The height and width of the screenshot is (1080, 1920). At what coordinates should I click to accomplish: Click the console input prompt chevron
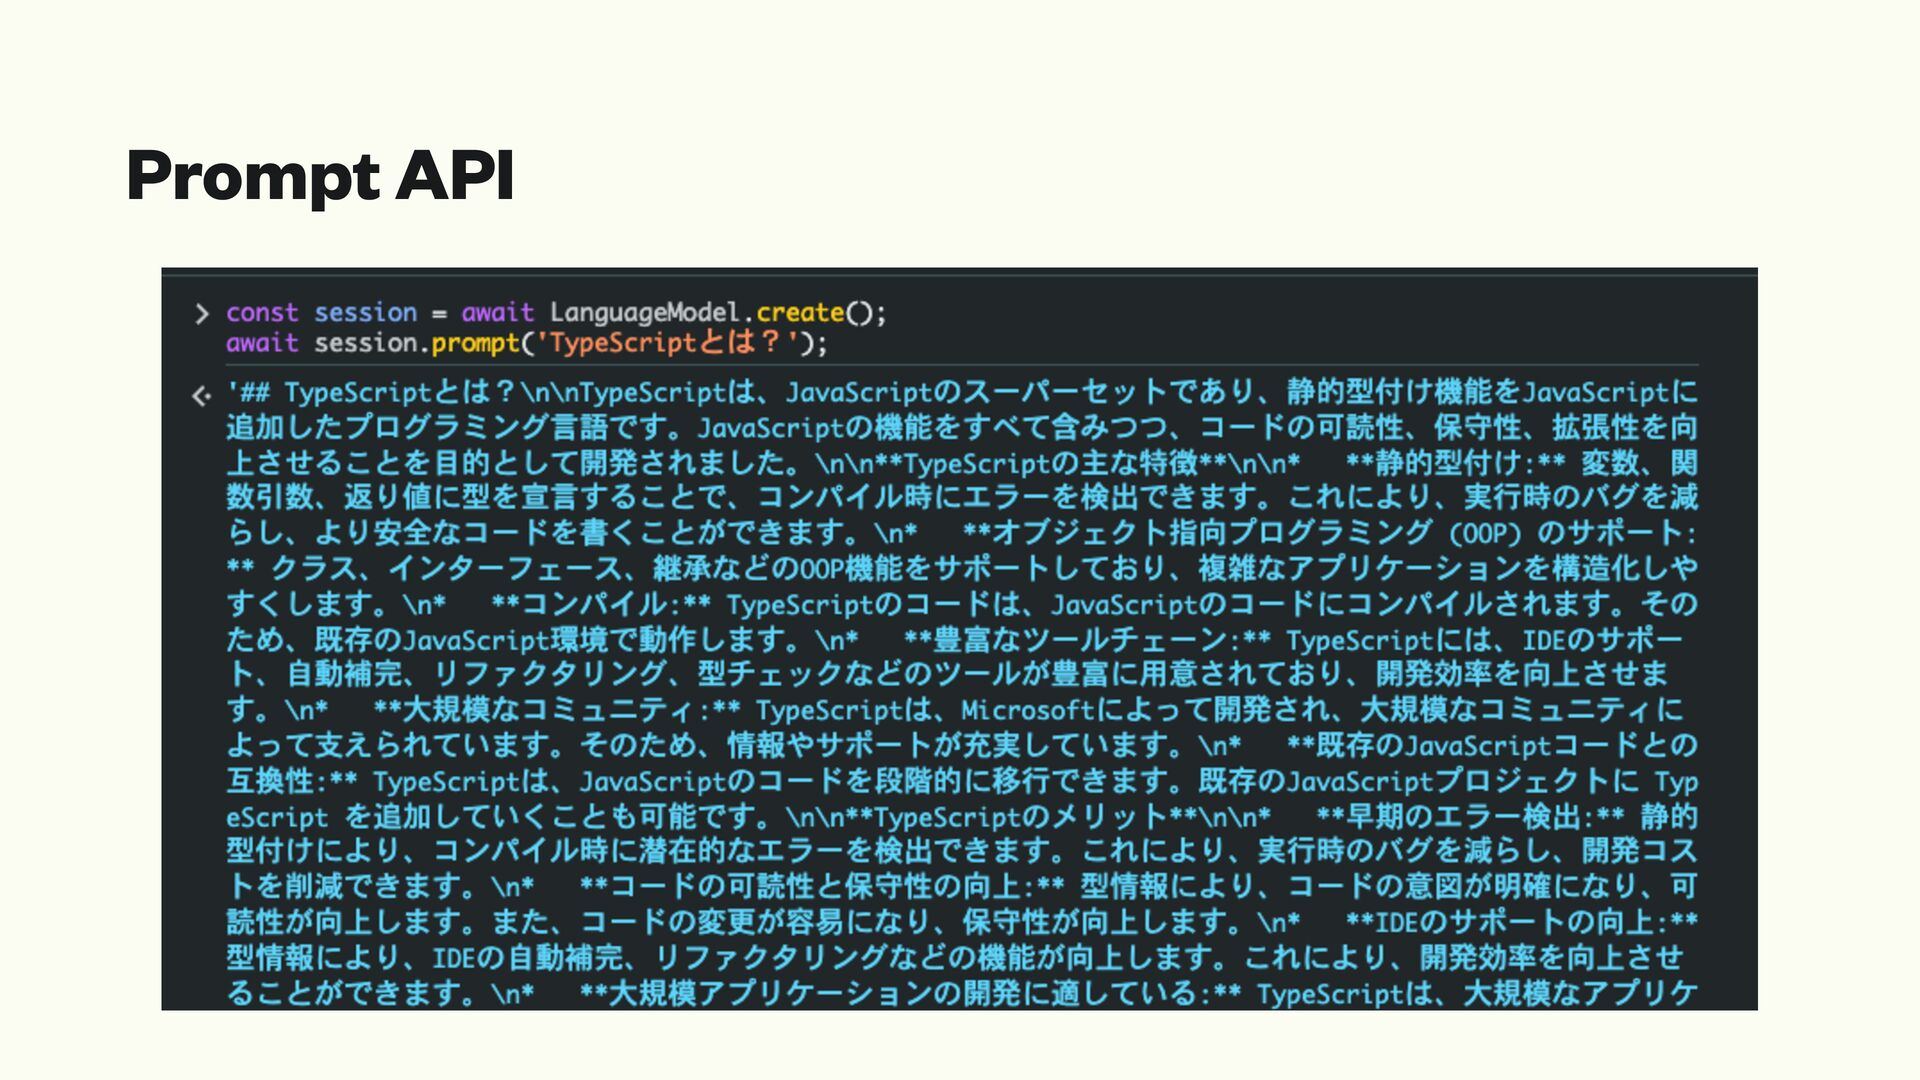point(202,314)
